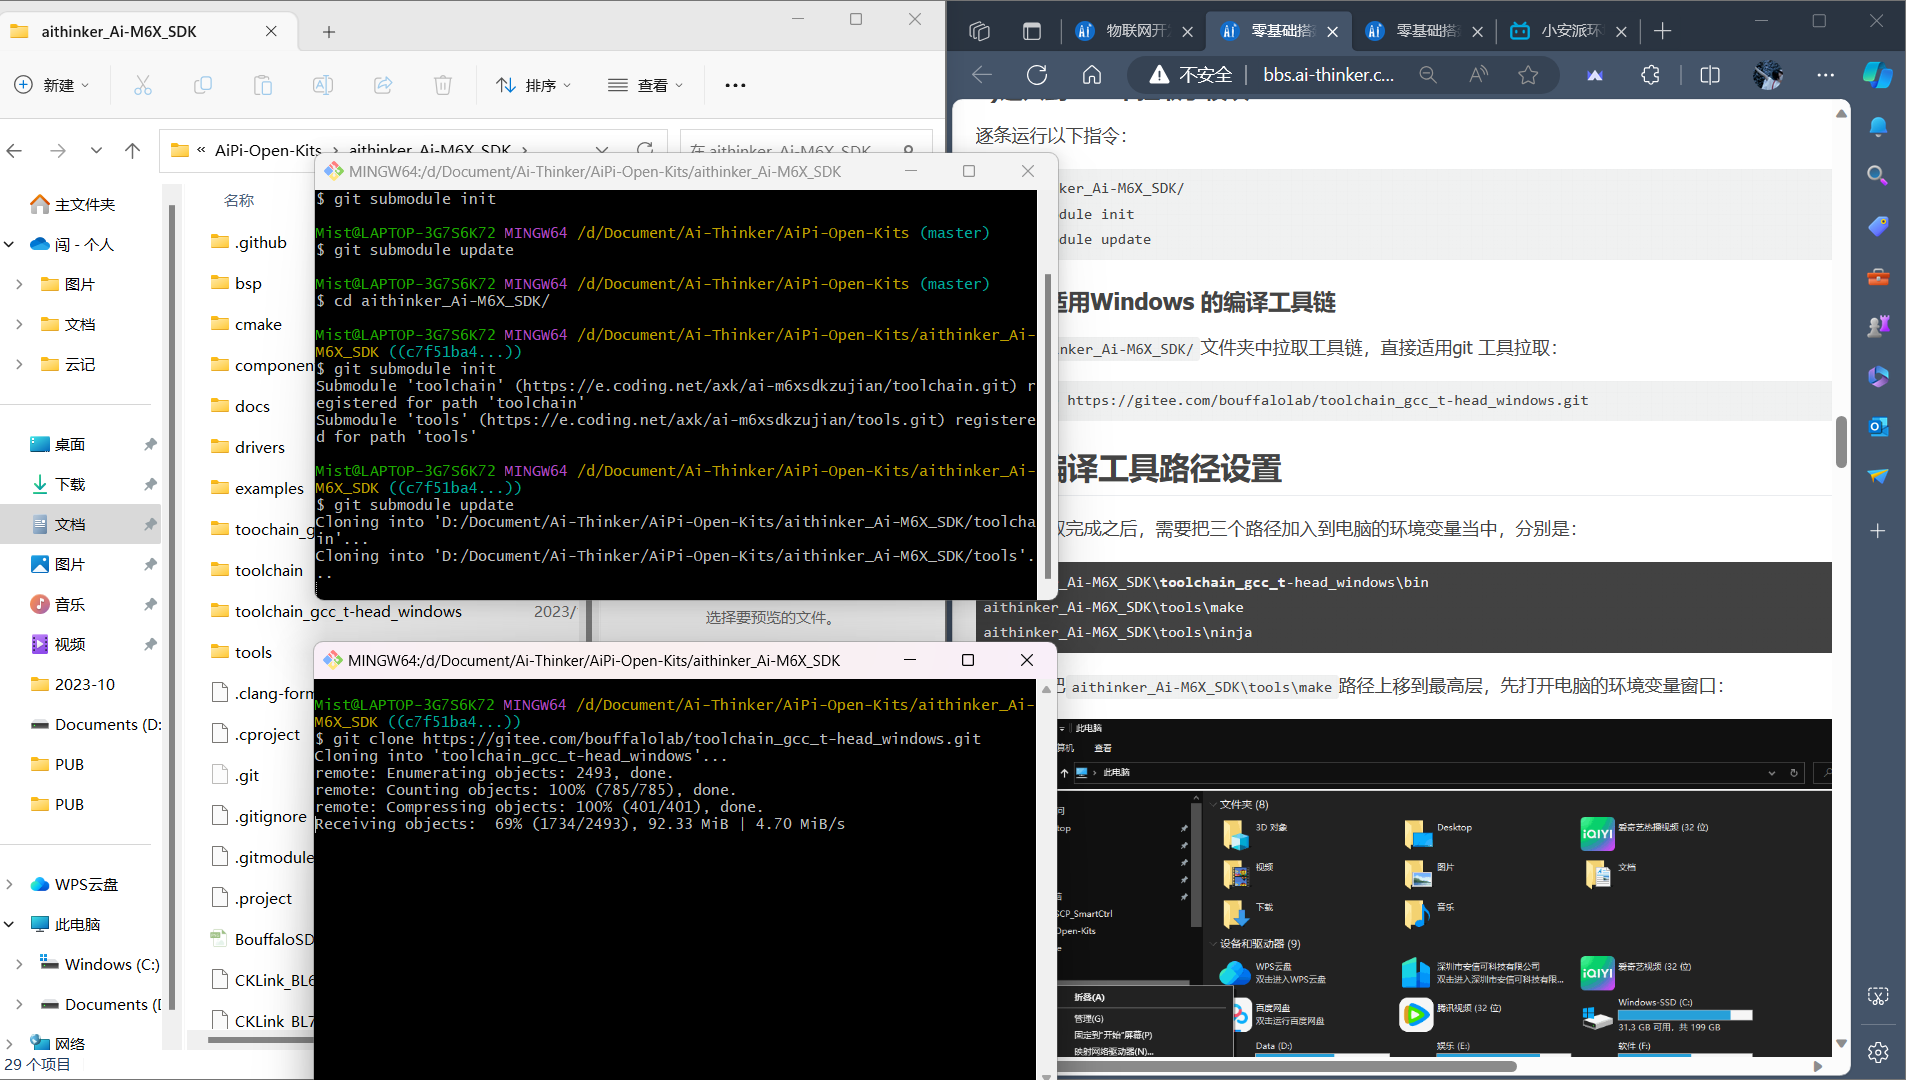Screen dimensions: 1906x1080
Task: Open a new Edge tab
Action: click(1663, 32)
